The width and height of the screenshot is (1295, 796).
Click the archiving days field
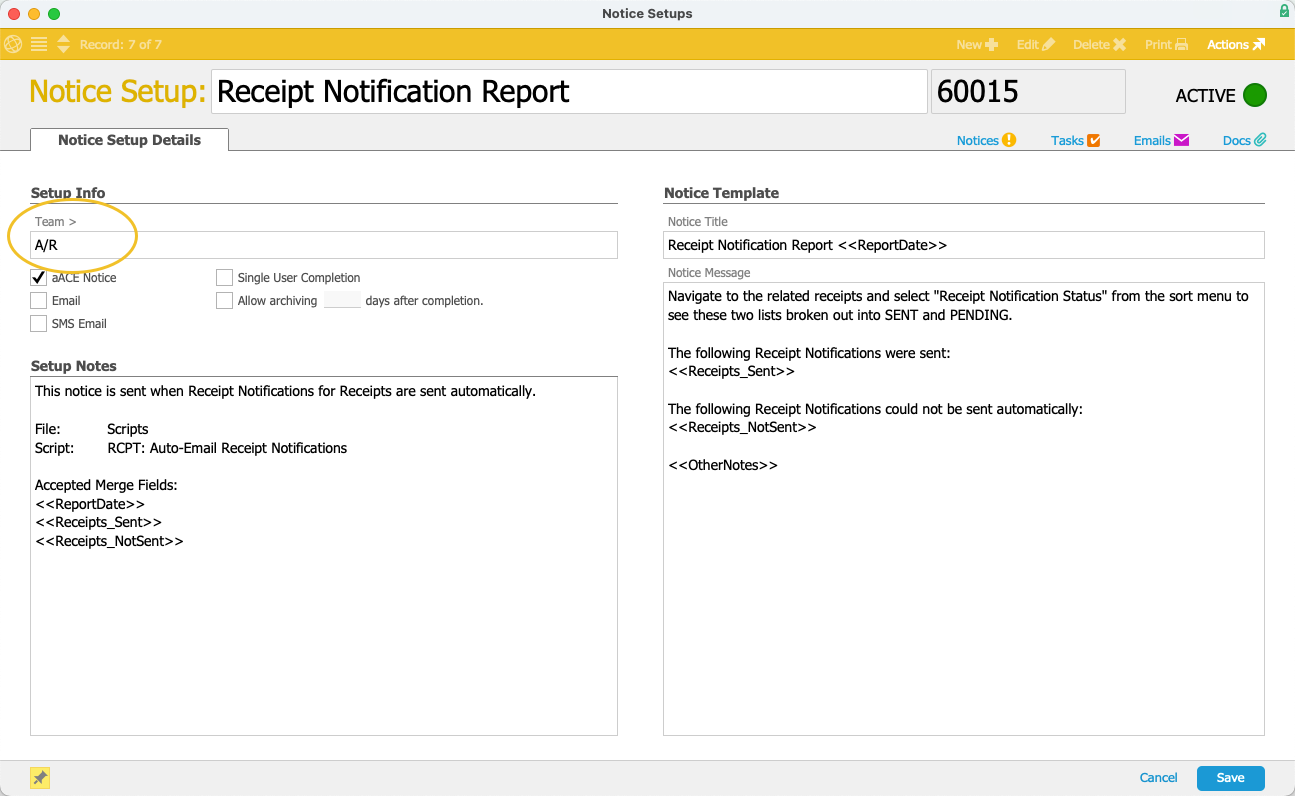[342, 300]
